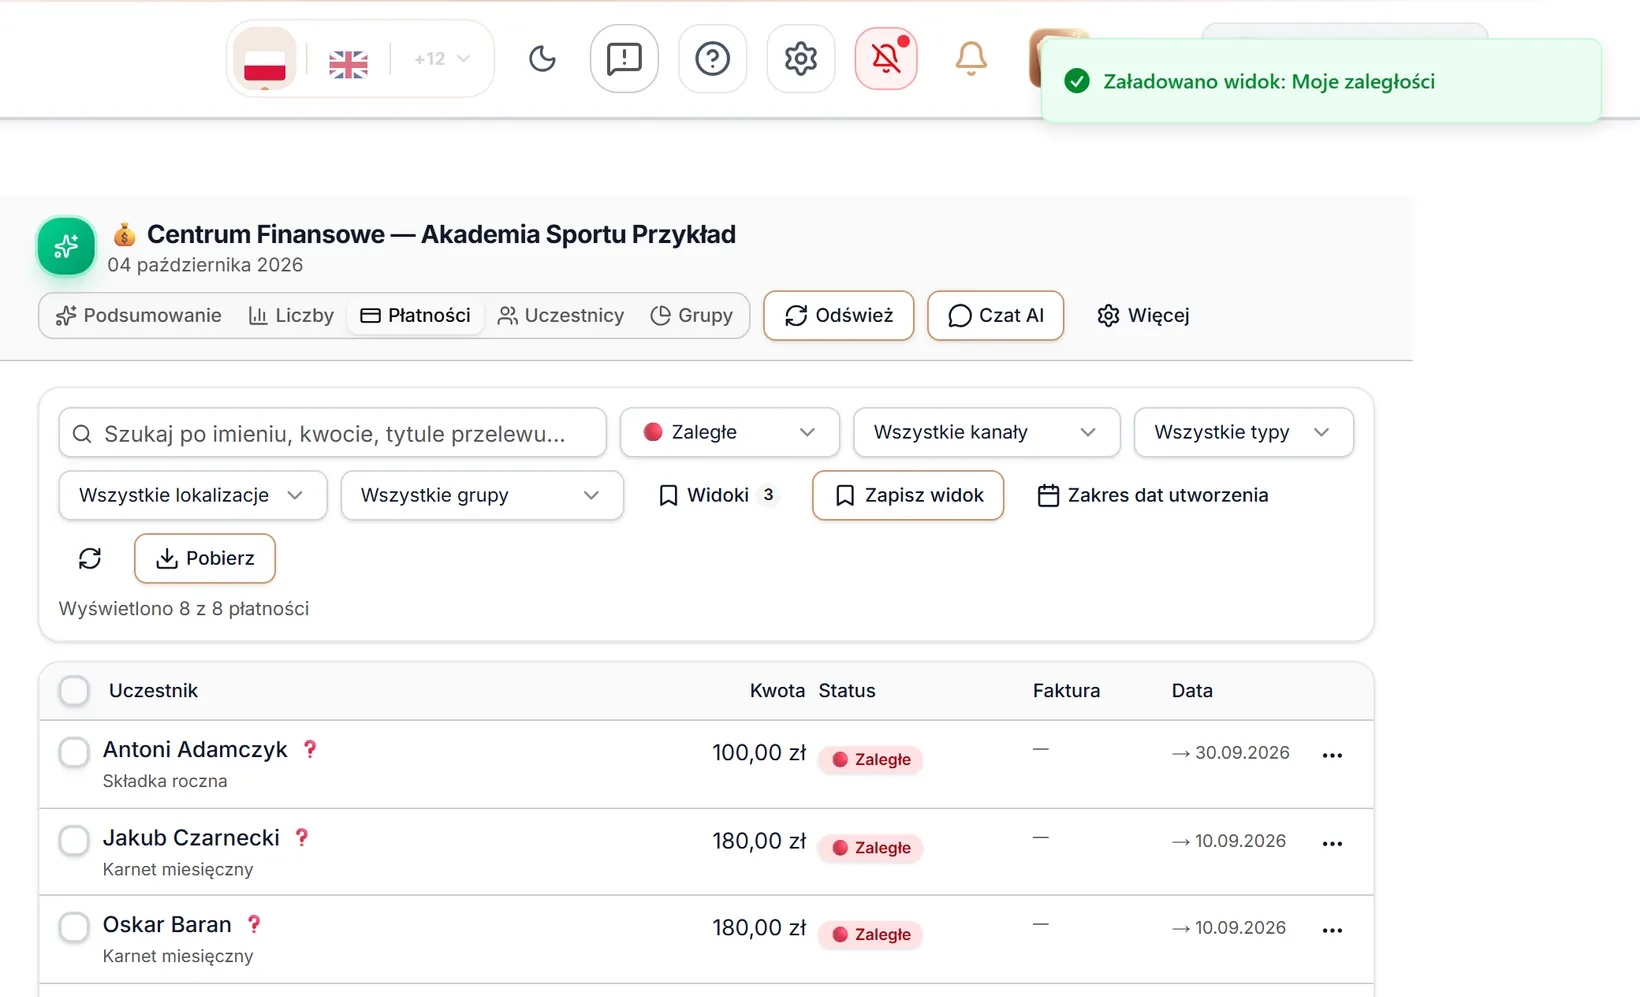Click the Zaległe badge in Antoni Adamczyk row
The image size is (1640, 997).
pyautogui.click(x=871, y=760)
